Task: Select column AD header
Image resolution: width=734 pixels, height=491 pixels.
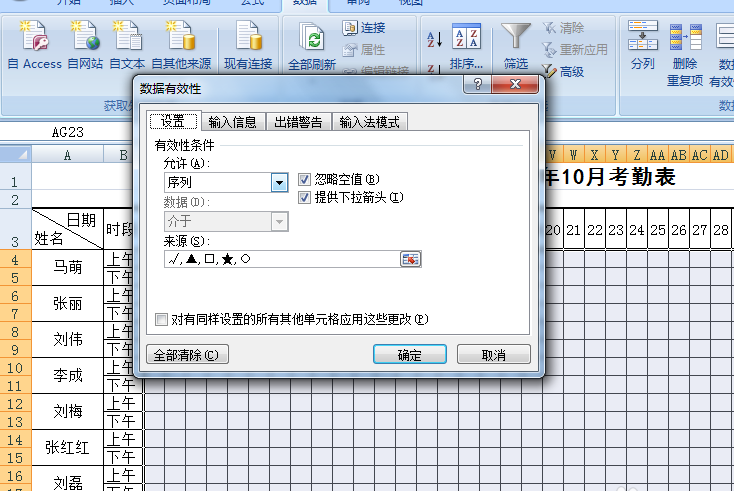Action: coord(720,155)
